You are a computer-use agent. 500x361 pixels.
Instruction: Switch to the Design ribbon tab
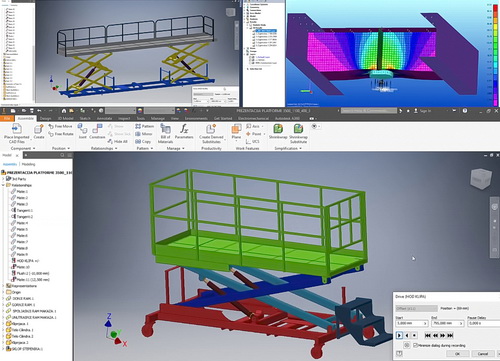45,118
